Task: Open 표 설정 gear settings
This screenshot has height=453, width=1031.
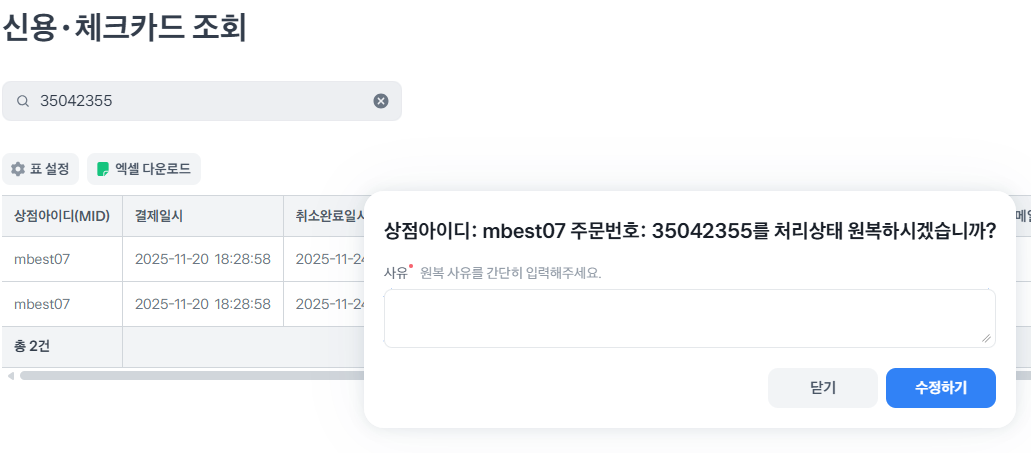Action: click(40, 169)
